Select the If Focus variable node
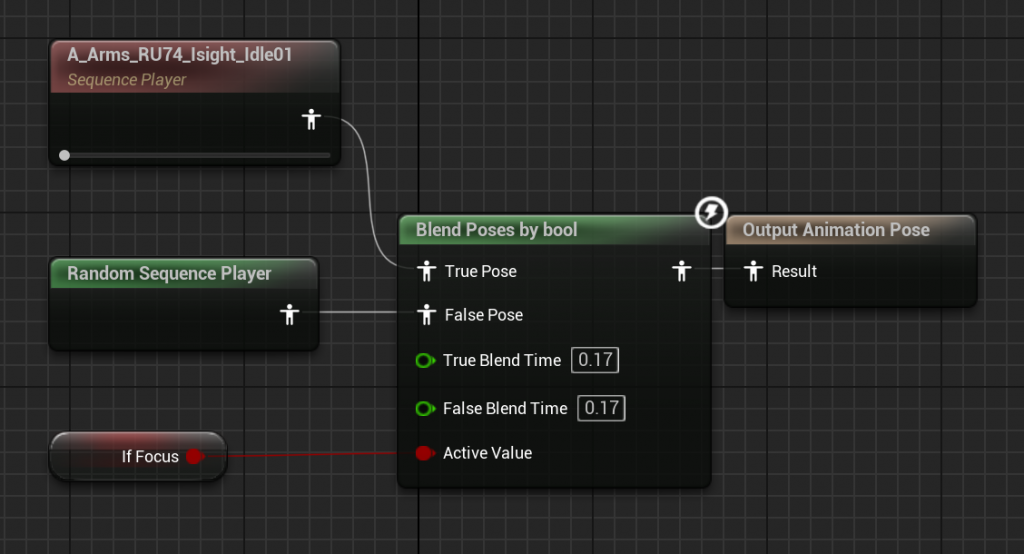 [x=138, y=456]
